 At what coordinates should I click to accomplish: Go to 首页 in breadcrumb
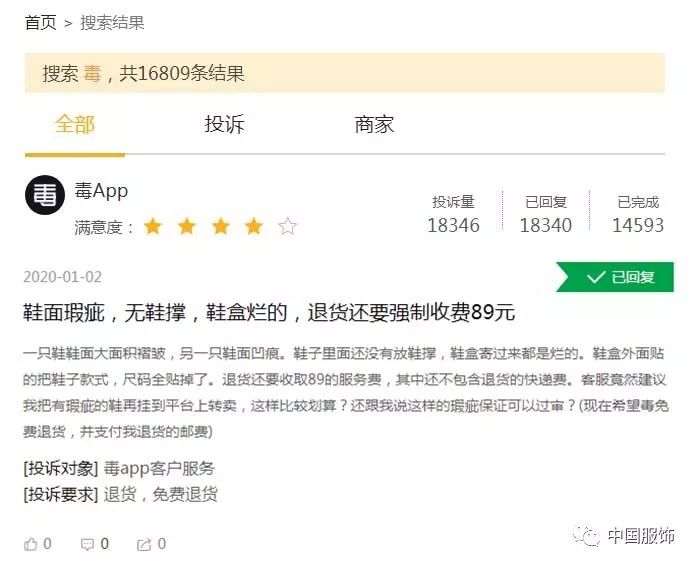pyautogui.click(x=40, y=23)
